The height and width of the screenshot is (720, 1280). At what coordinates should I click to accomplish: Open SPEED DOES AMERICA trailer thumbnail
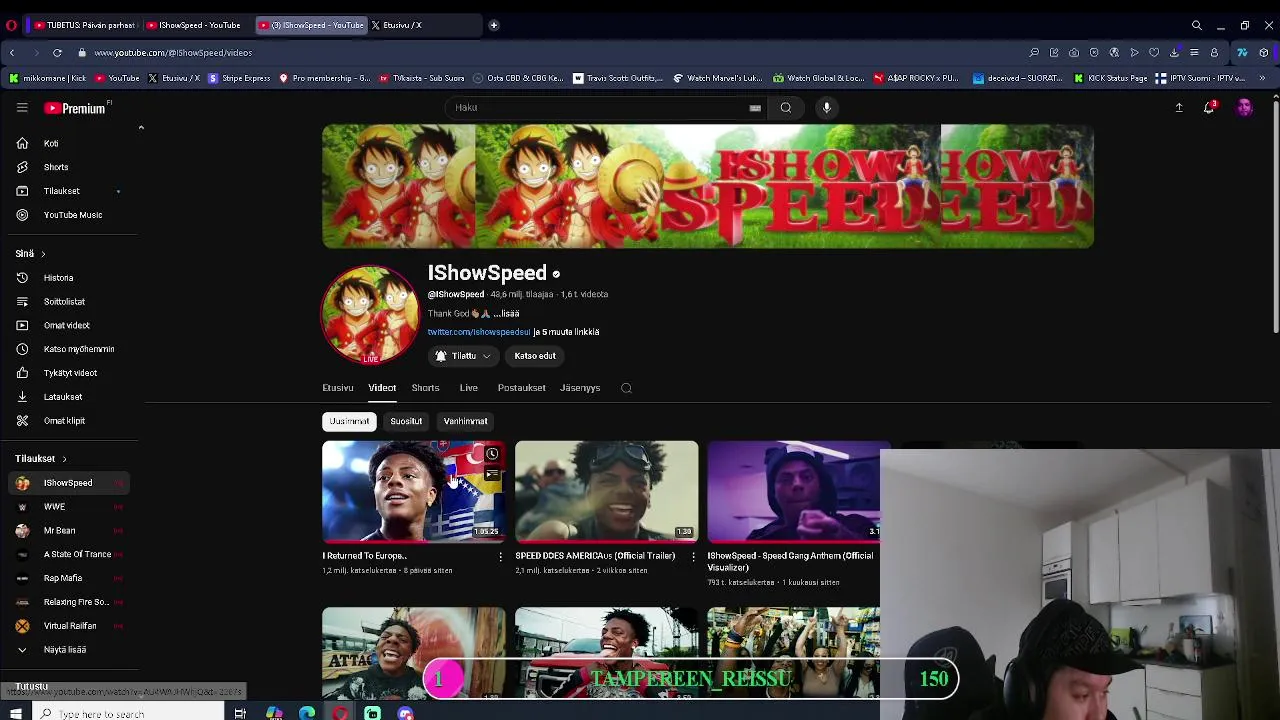[x=607, y=491]
